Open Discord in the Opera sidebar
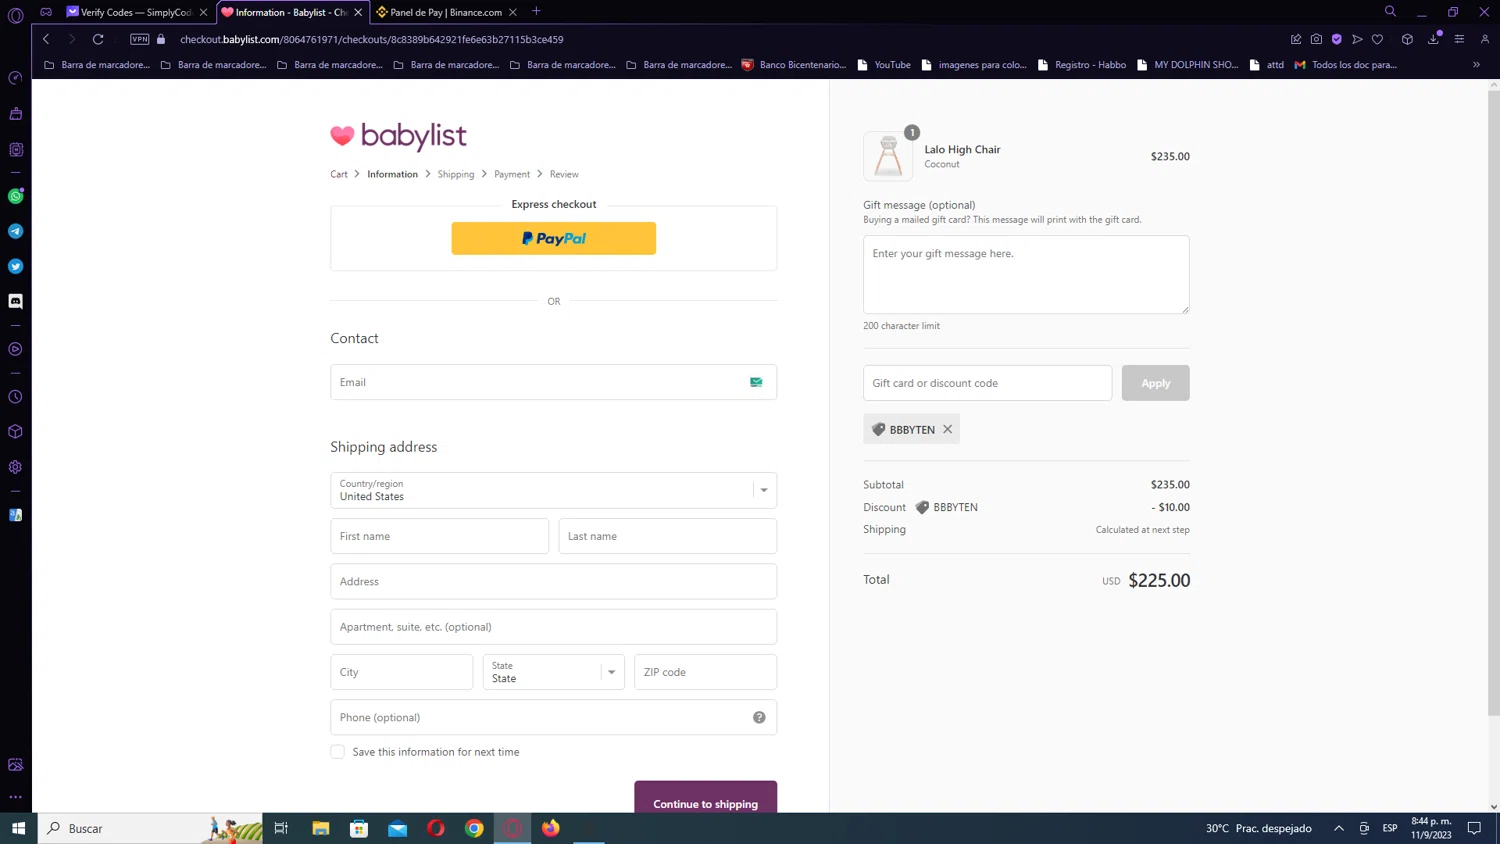The width and height of the screenshot is (1500, 844). click(x=16, y=301)
